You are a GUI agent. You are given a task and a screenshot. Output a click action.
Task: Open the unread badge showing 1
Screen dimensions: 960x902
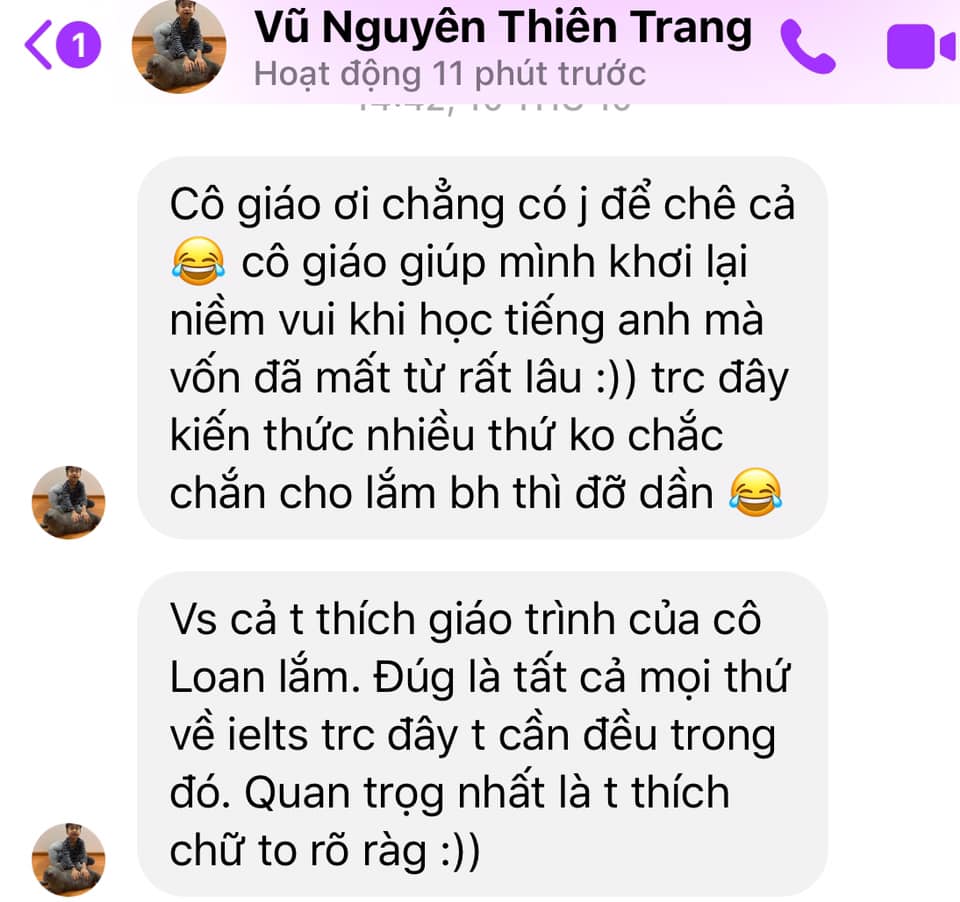pos(78,45)
